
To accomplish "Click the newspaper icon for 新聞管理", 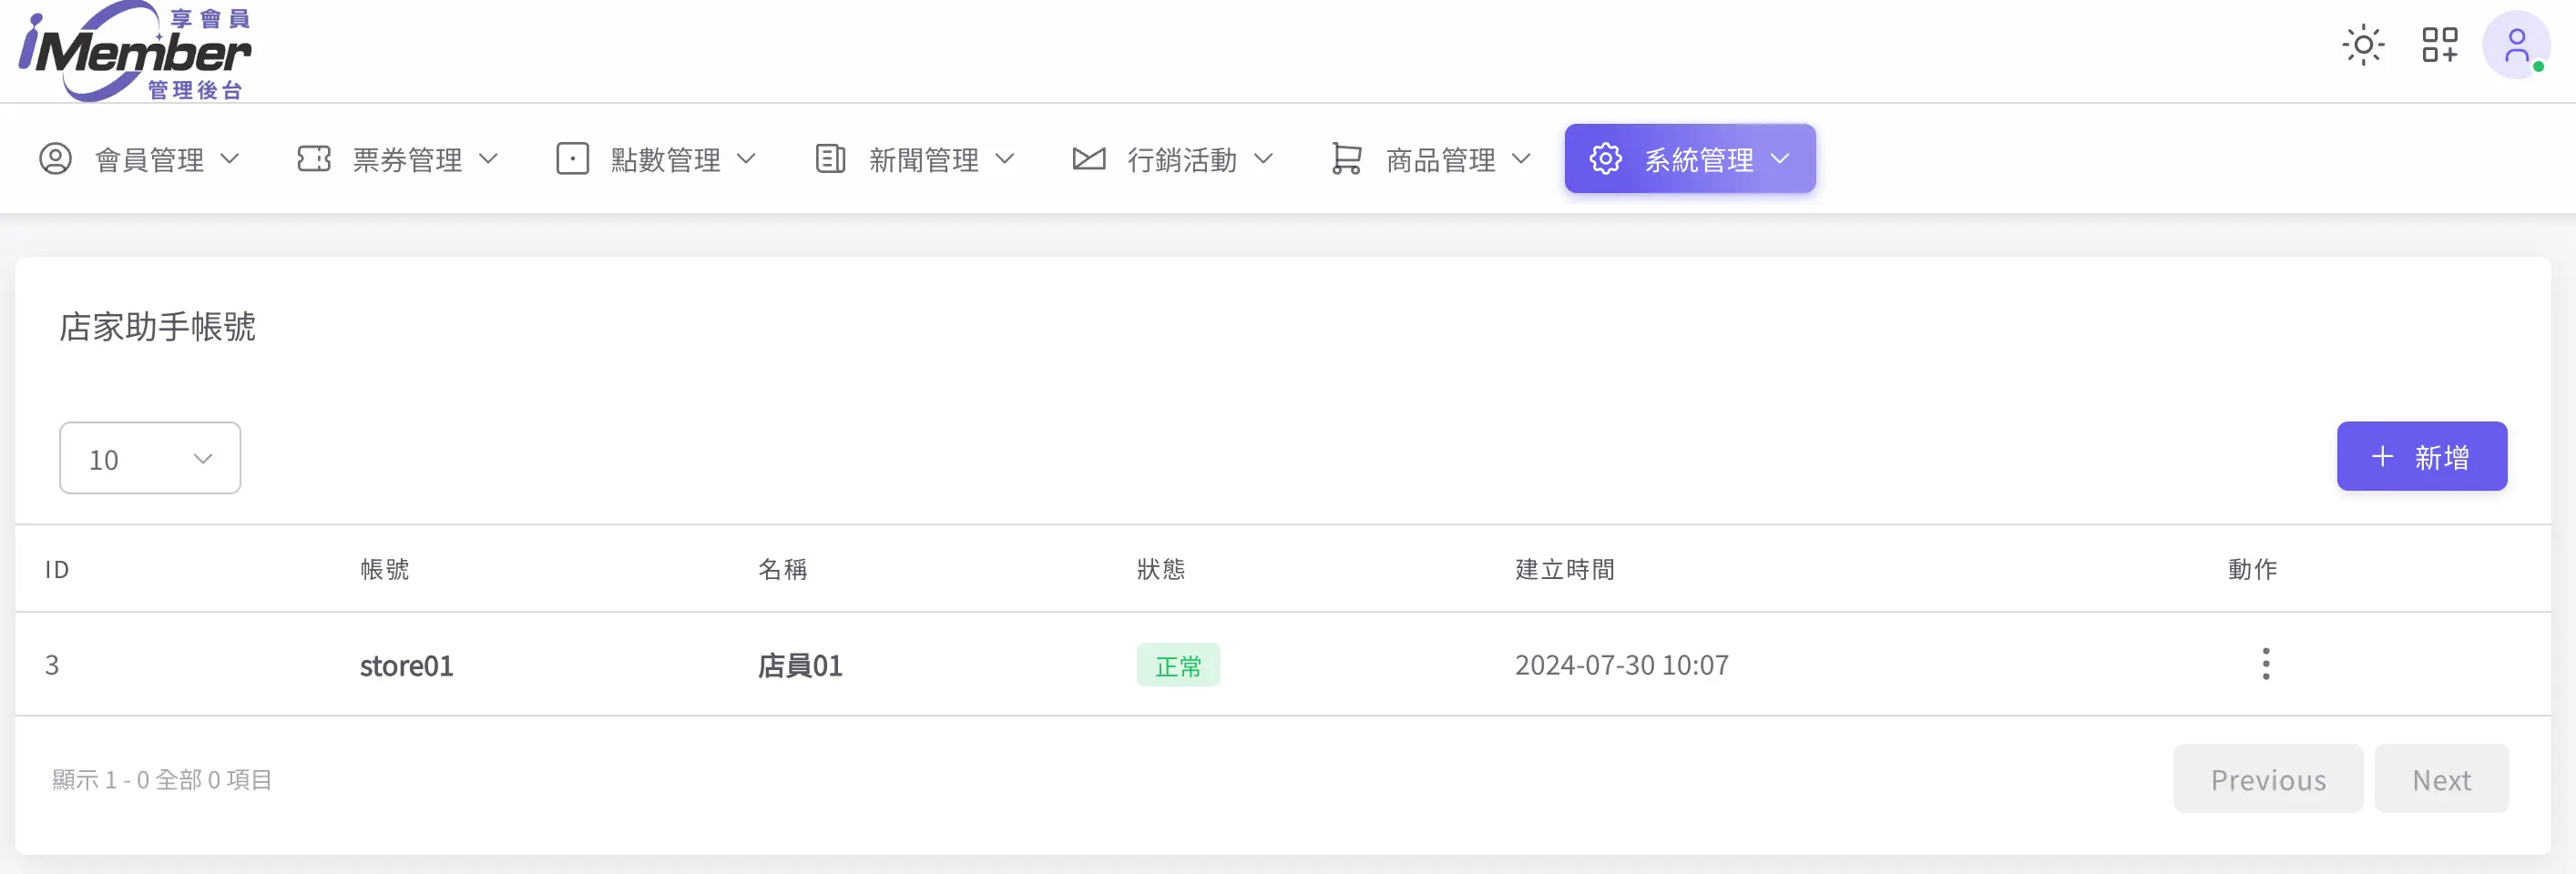I will [x=830, y=159].
